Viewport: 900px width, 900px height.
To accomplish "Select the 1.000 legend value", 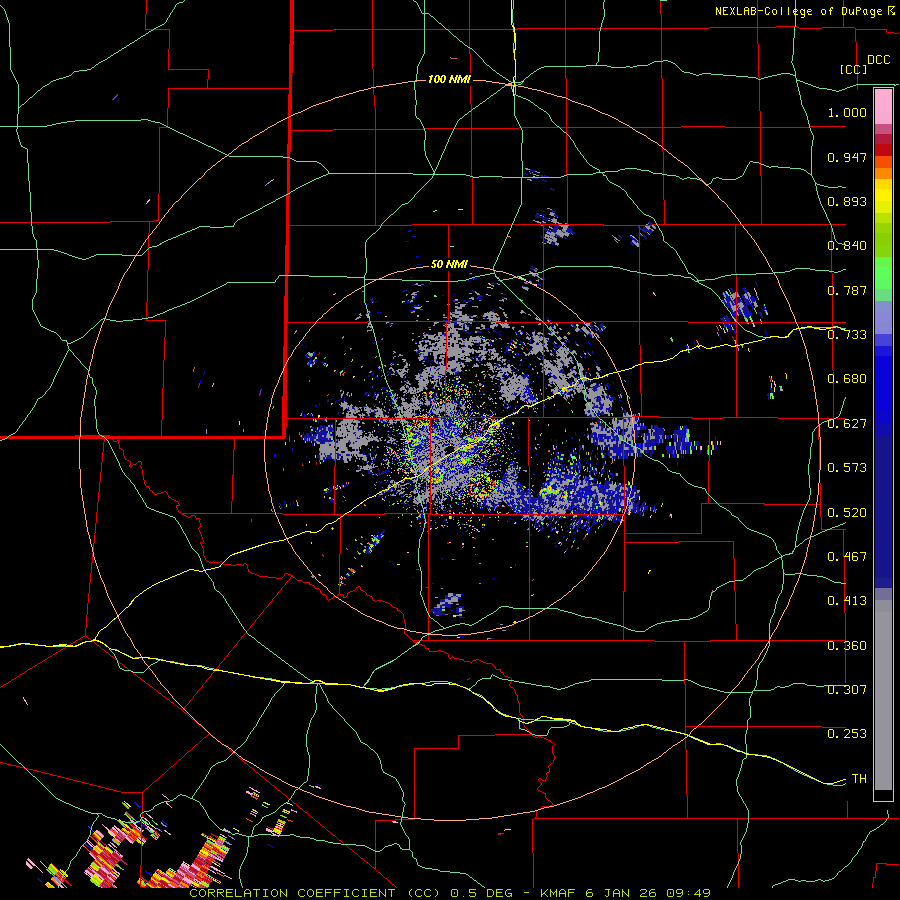I will click(x=847, y=112).
